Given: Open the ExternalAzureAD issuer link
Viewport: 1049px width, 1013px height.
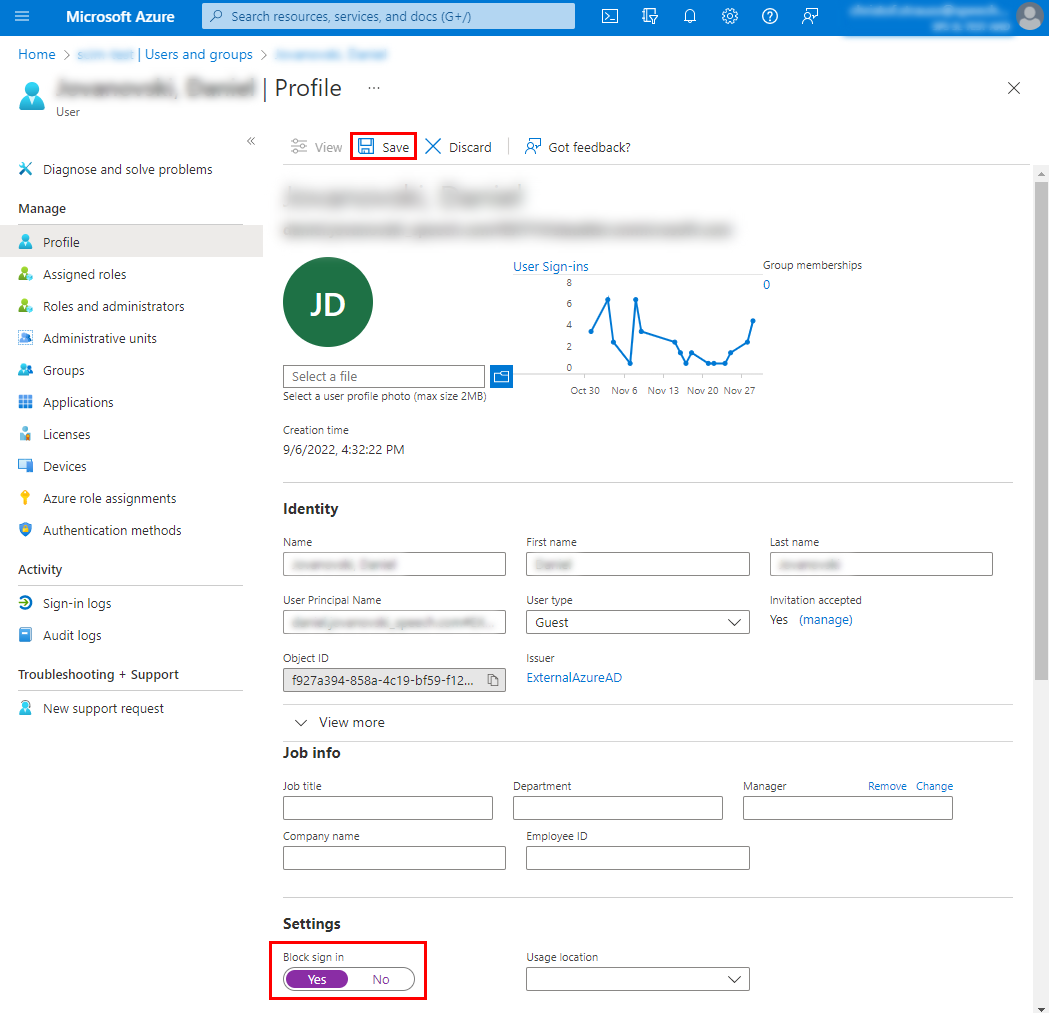Looking at the screenshot, I should 574,678.
